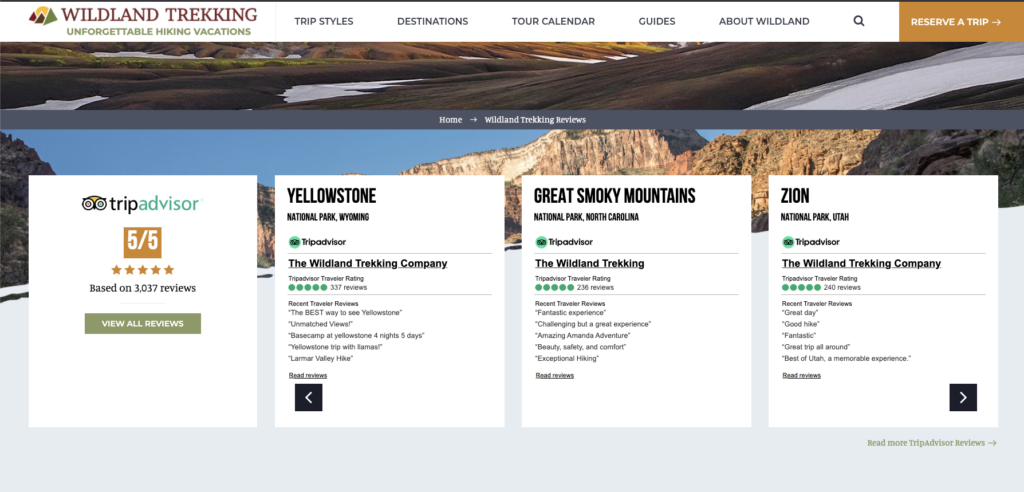Open the About Wildland menu
1024x492 pixels.
coord(764,22)
